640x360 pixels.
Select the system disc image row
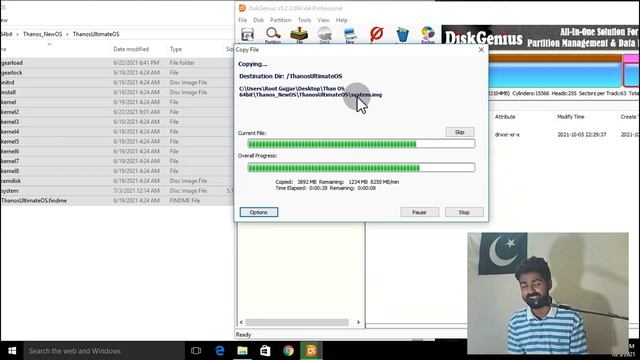(117, 191)
